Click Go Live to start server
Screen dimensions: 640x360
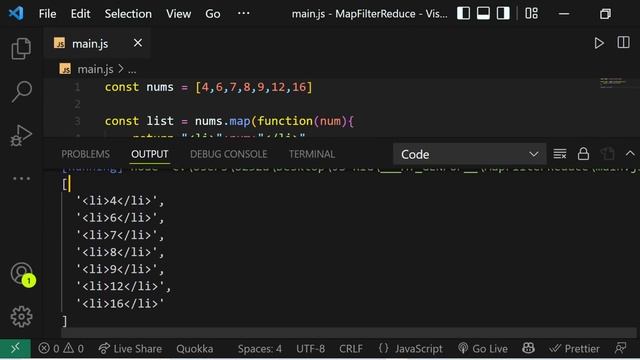tap(483, 349)
